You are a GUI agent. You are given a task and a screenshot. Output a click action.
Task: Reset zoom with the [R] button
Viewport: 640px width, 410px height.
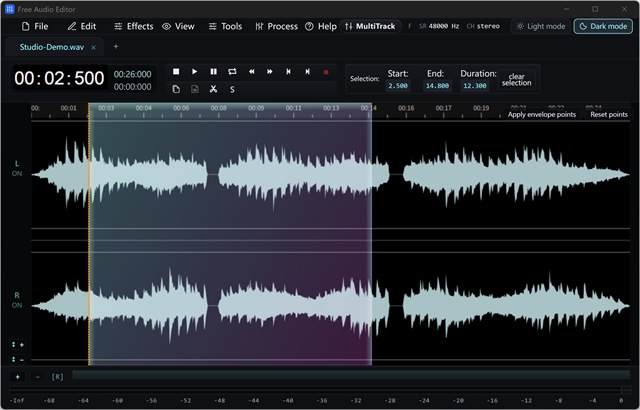(58, 377)
